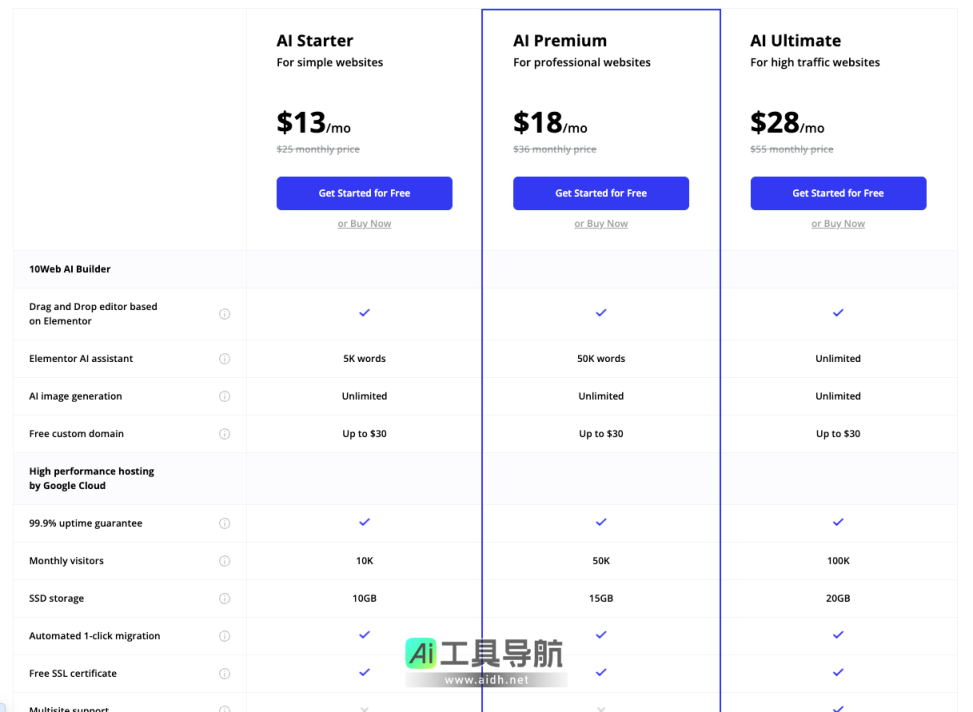Start free with AI Premium plan button
The image size is (973, 712).
click(x=601, y=193)
